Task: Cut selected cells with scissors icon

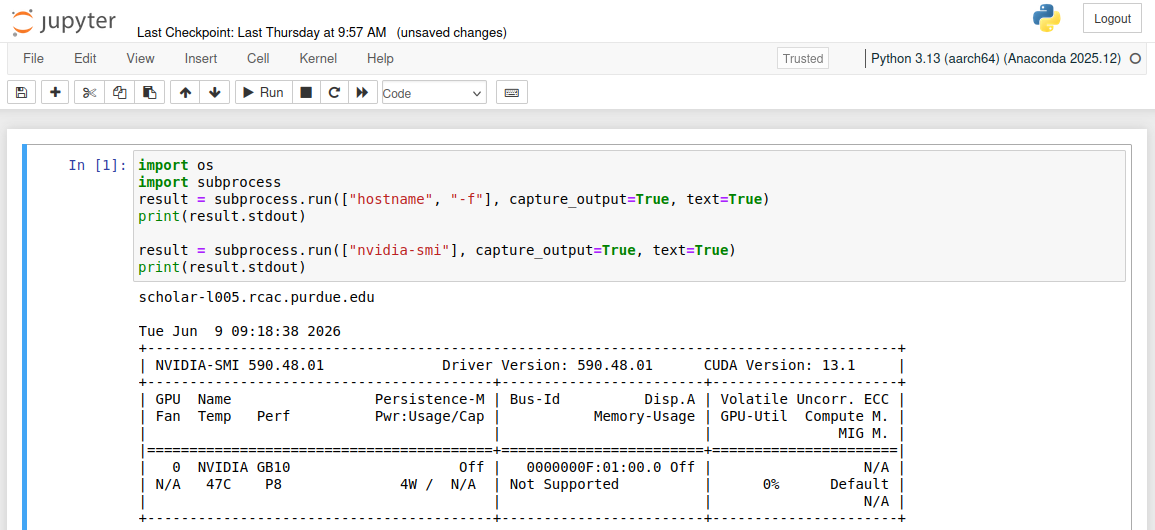Action: coord(89,93)
